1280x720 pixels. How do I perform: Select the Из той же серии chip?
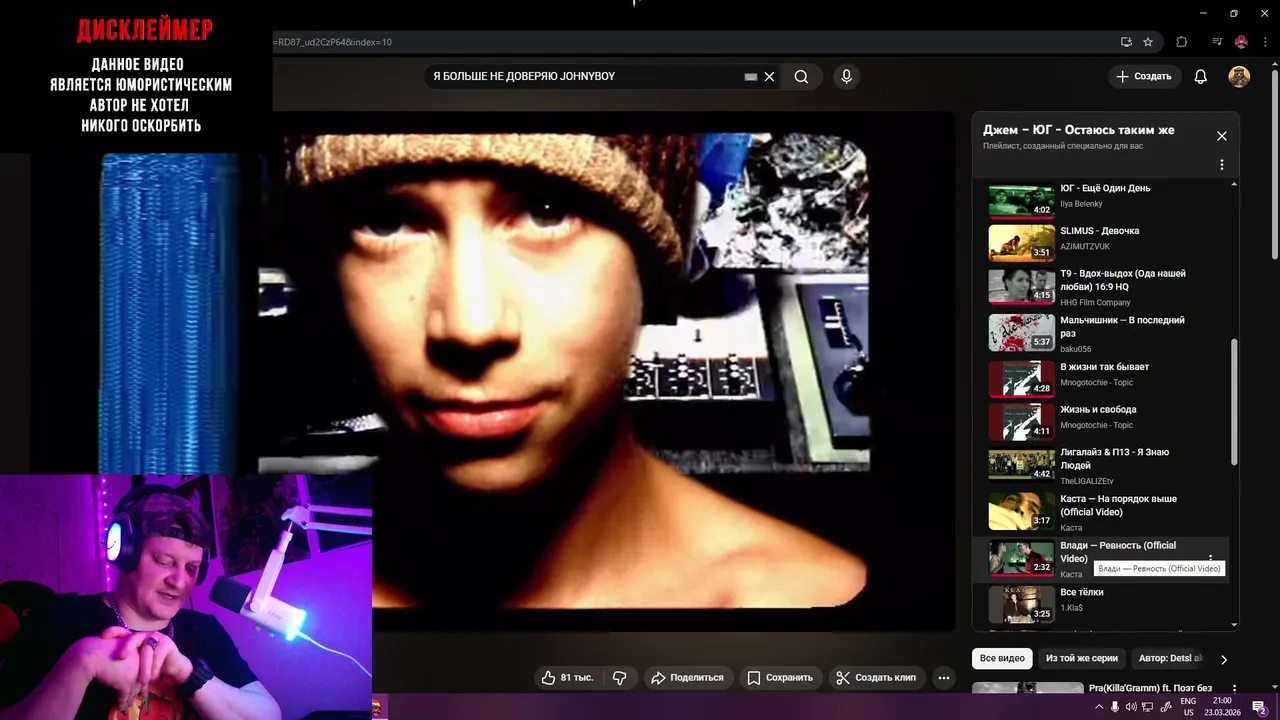[1081, 658]
